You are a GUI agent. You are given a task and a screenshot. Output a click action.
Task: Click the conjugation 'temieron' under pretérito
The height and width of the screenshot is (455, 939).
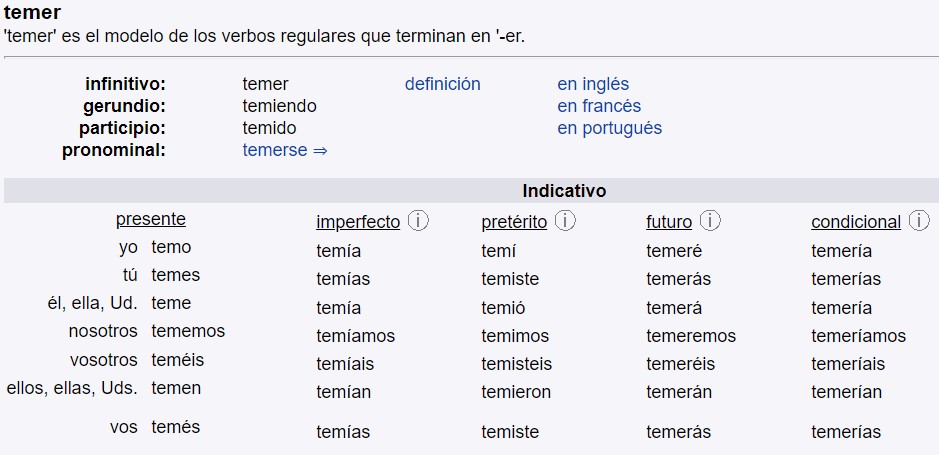click(516, 392)
